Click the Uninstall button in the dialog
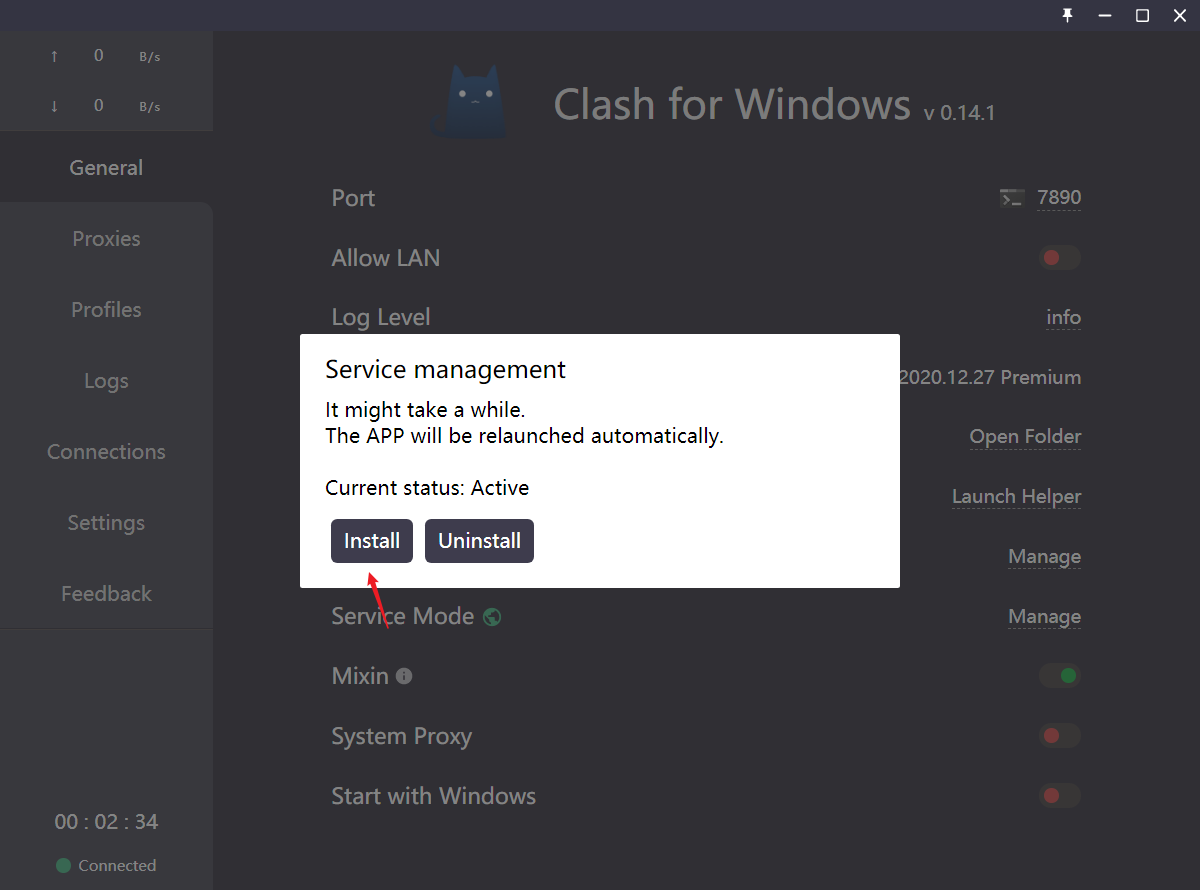Image resolution: width=1200 pixels, height=890 pixels. (x=479, y=541)
